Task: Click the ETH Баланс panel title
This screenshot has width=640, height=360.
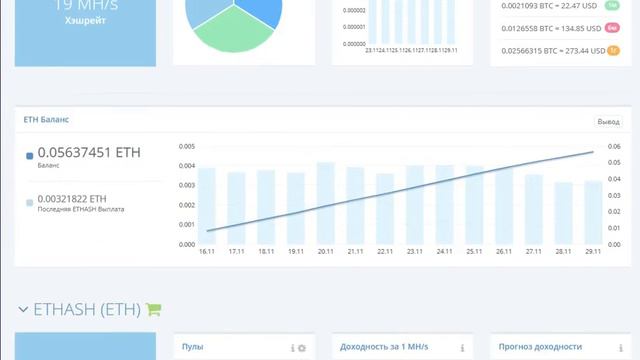Action: point(46,120)
